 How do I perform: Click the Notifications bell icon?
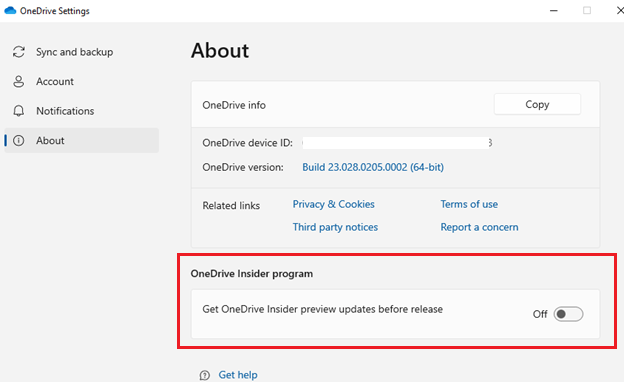pos(19,111)
